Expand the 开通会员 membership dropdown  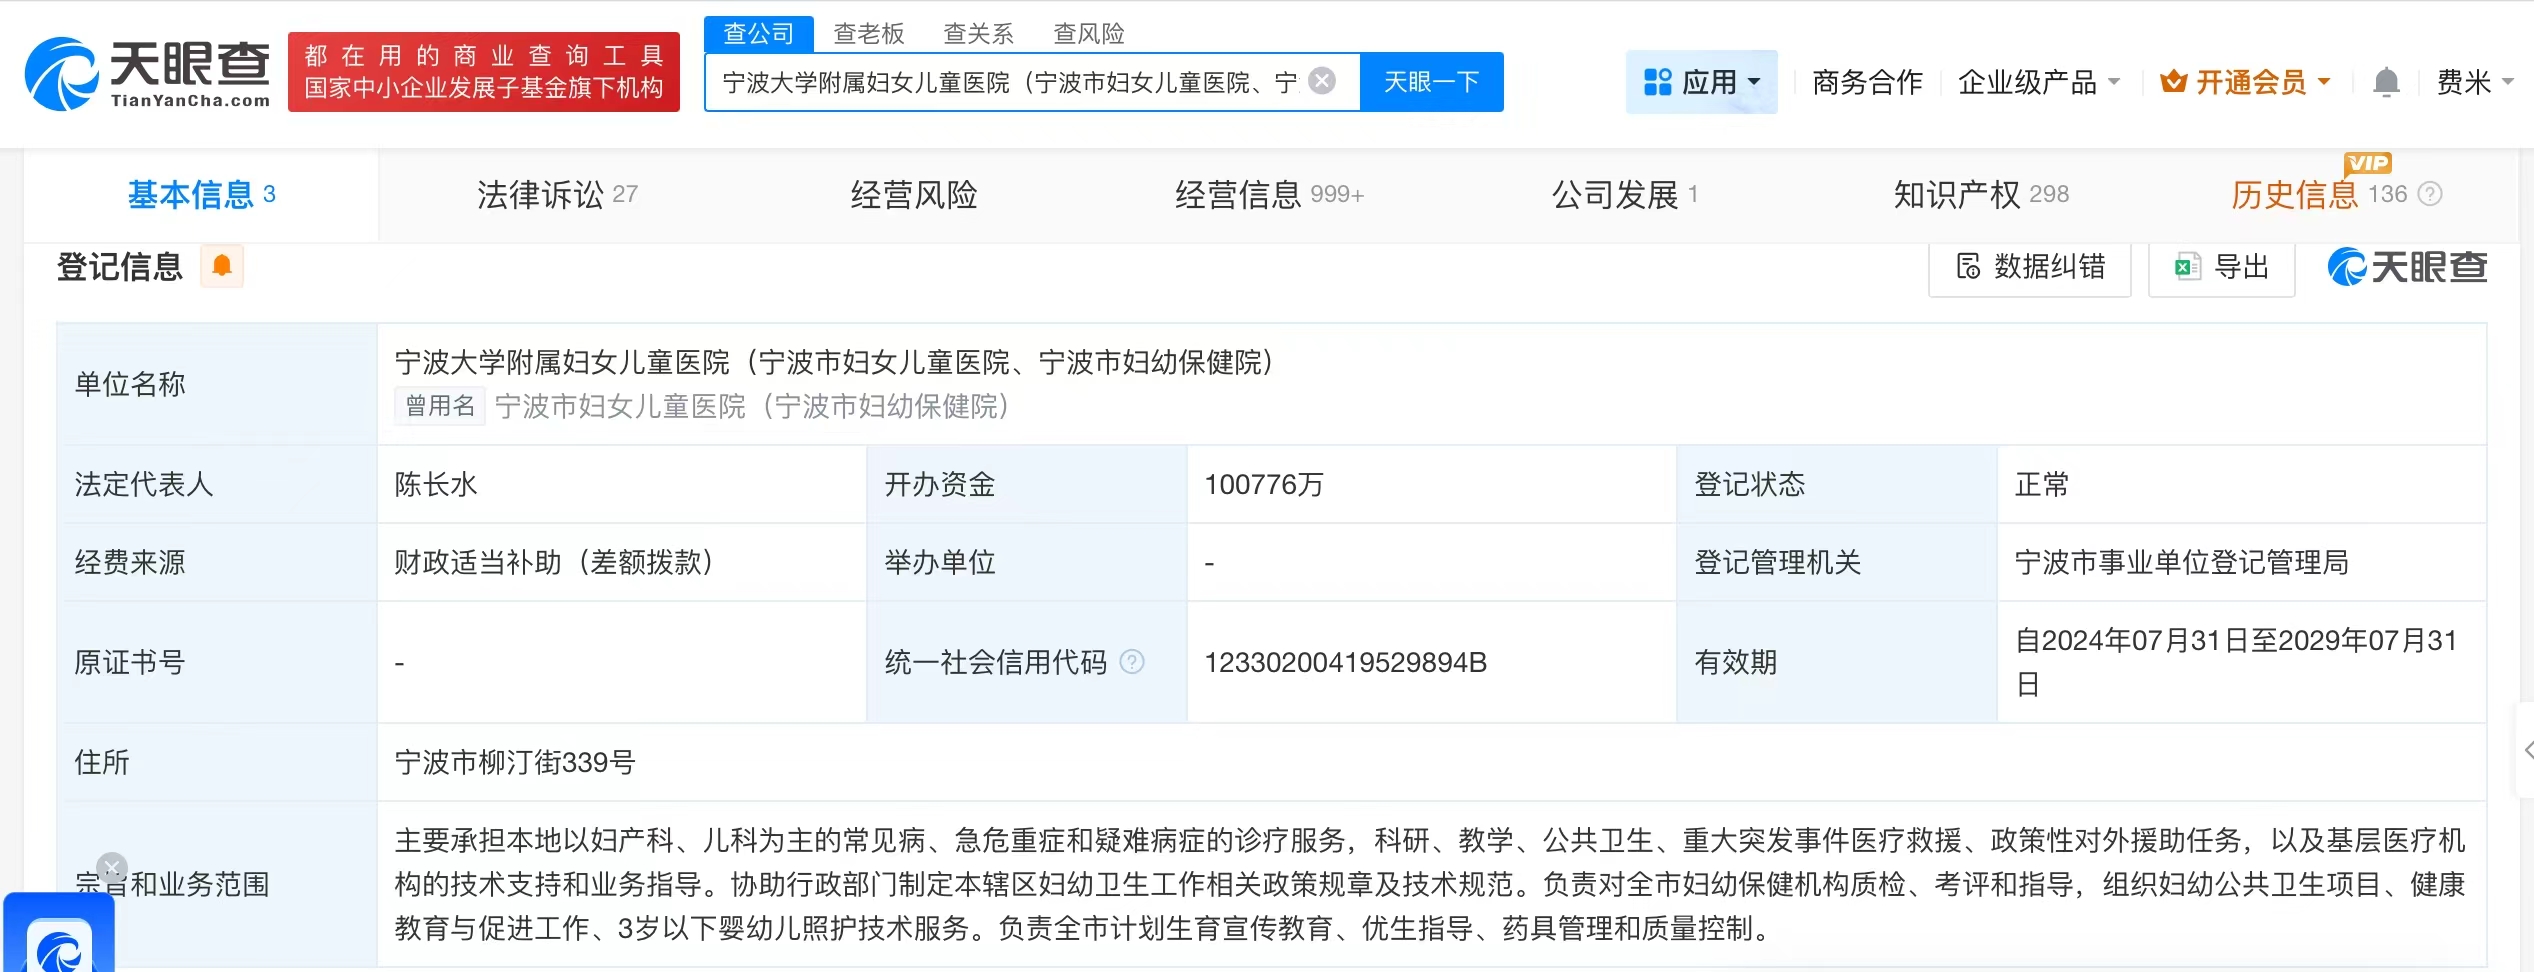coord(2245,82)
